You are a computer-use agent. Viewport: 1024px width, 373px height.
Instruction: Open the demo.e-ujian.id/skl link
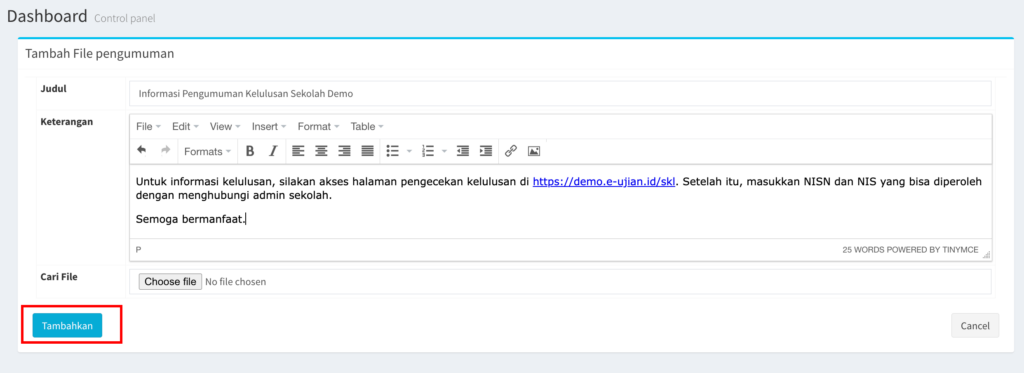pyautogui.click(x=604, y=182)
